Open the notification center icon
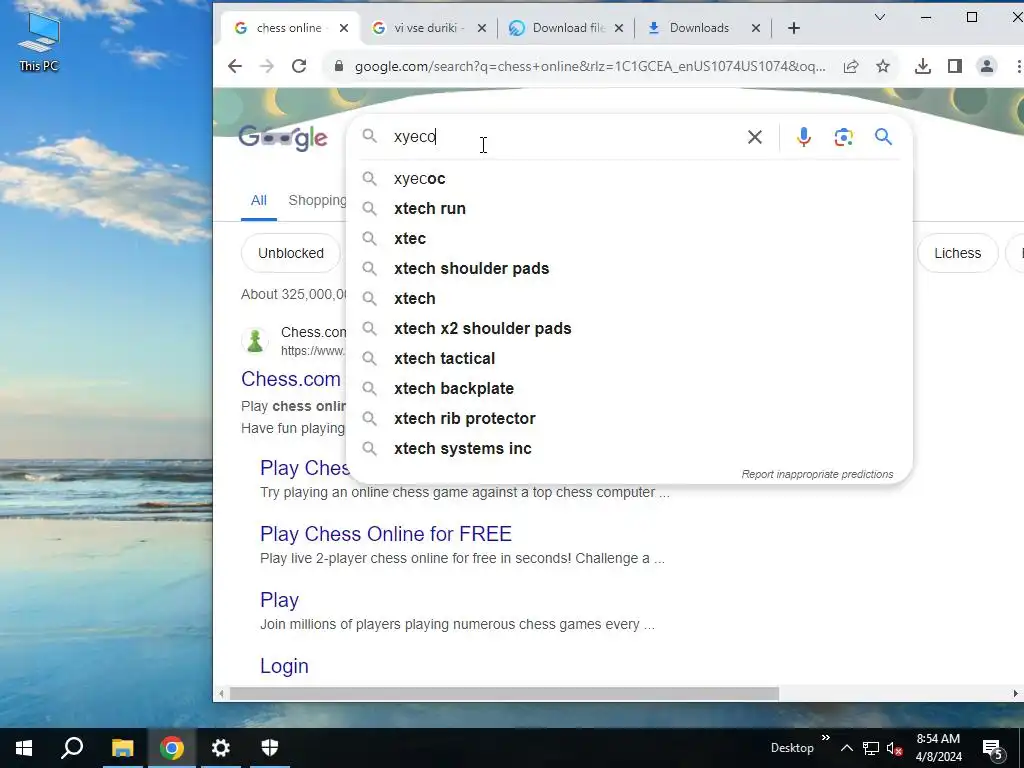Viewport: 1024px width, 768px height. (992, 748)
